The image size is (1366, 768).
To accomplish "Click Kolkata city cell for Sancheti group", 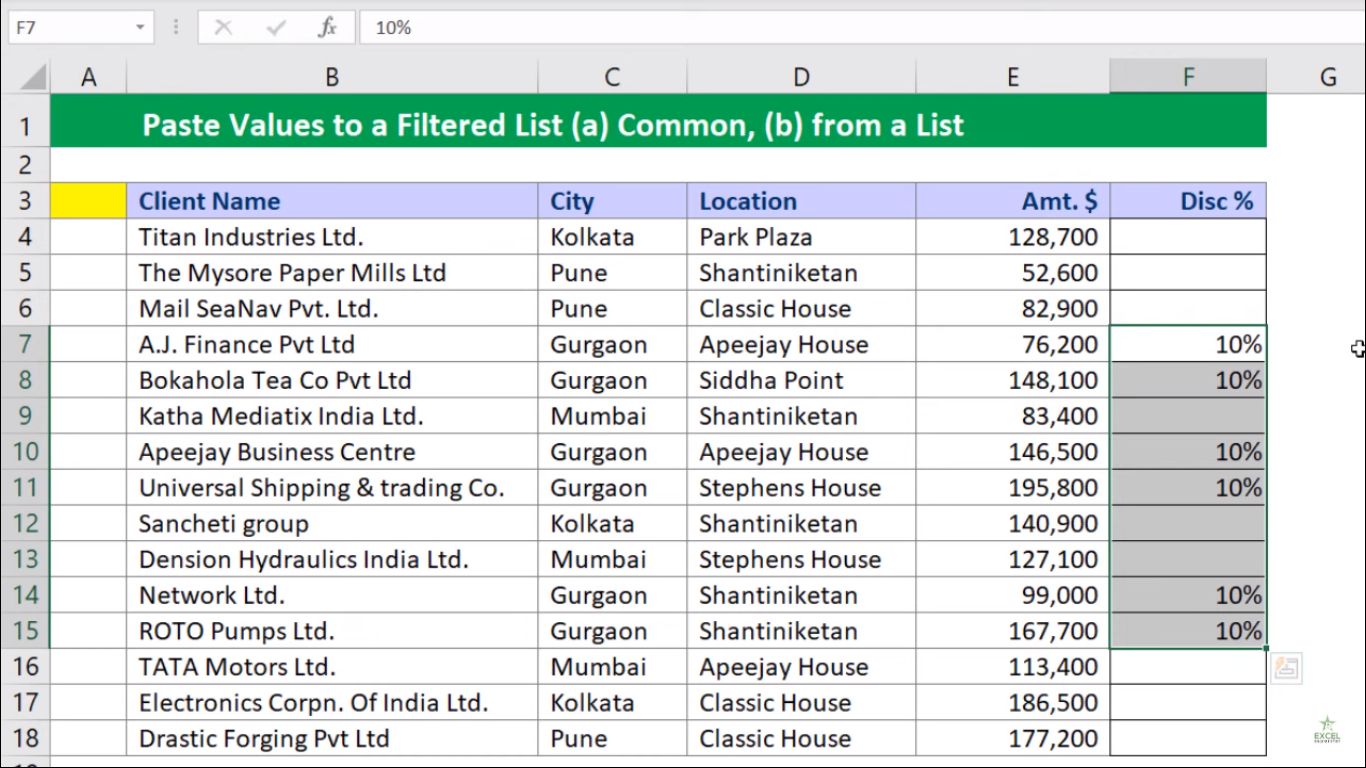I will coord(612,524).
